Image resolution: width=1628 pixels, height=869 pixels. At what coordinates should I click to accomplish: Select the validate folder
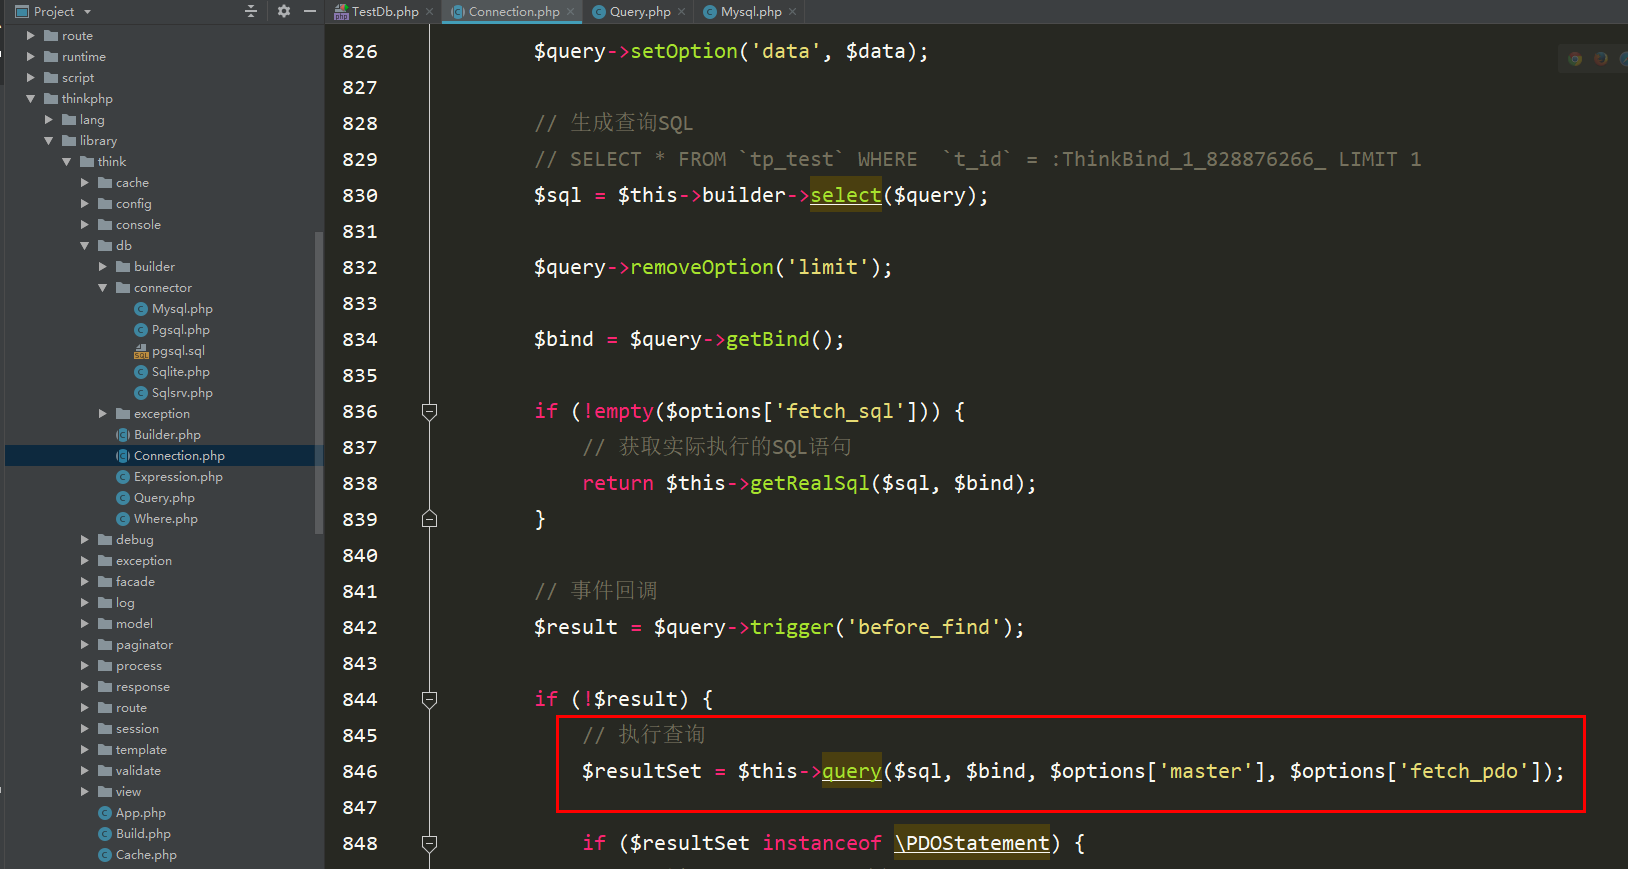point(138,771)
